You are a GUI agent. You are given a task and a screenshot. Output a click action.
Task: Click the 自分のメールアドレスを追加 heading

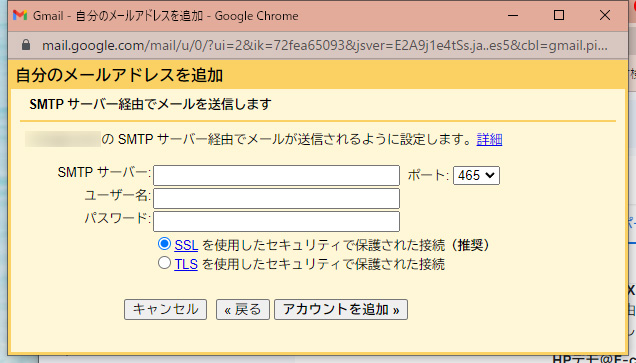point(119,75)
